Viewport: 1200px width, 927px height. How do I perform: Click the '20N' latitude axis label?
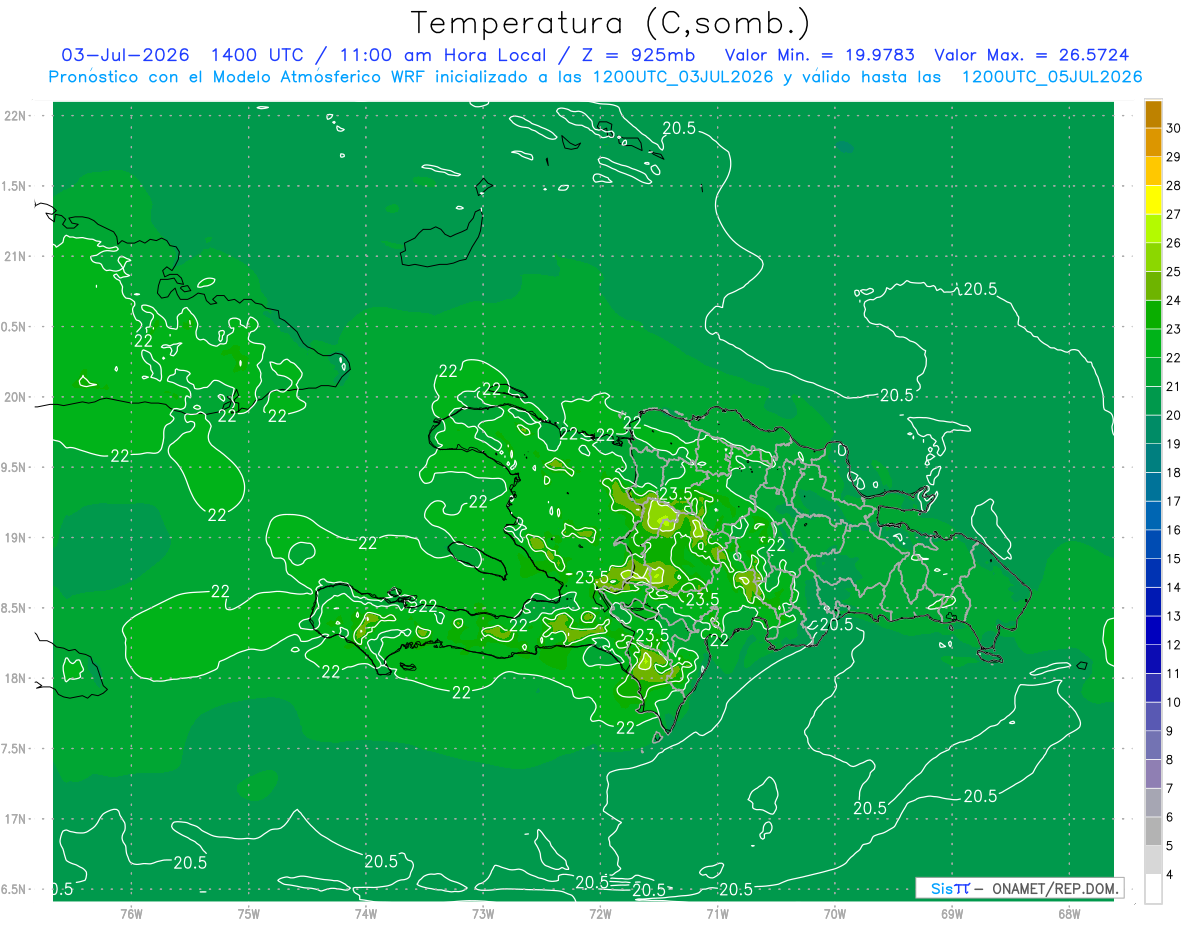coord(15,397)
